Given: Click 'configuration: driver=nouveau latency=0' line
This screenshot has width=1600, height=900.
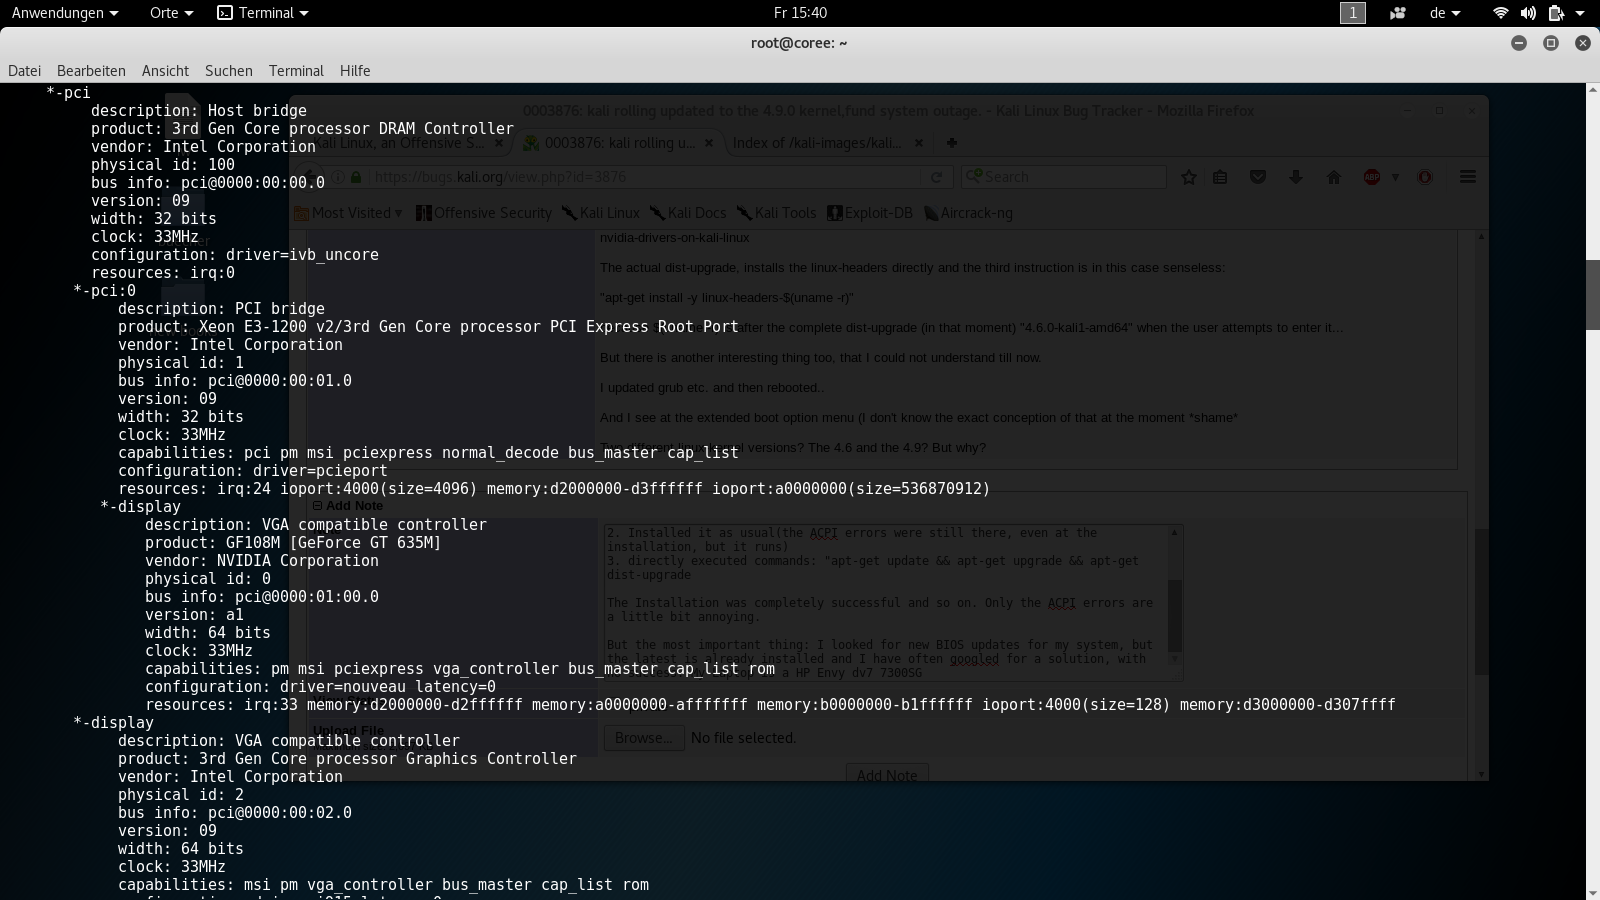Looking at the screenshot, I should (x=320, y=687).
